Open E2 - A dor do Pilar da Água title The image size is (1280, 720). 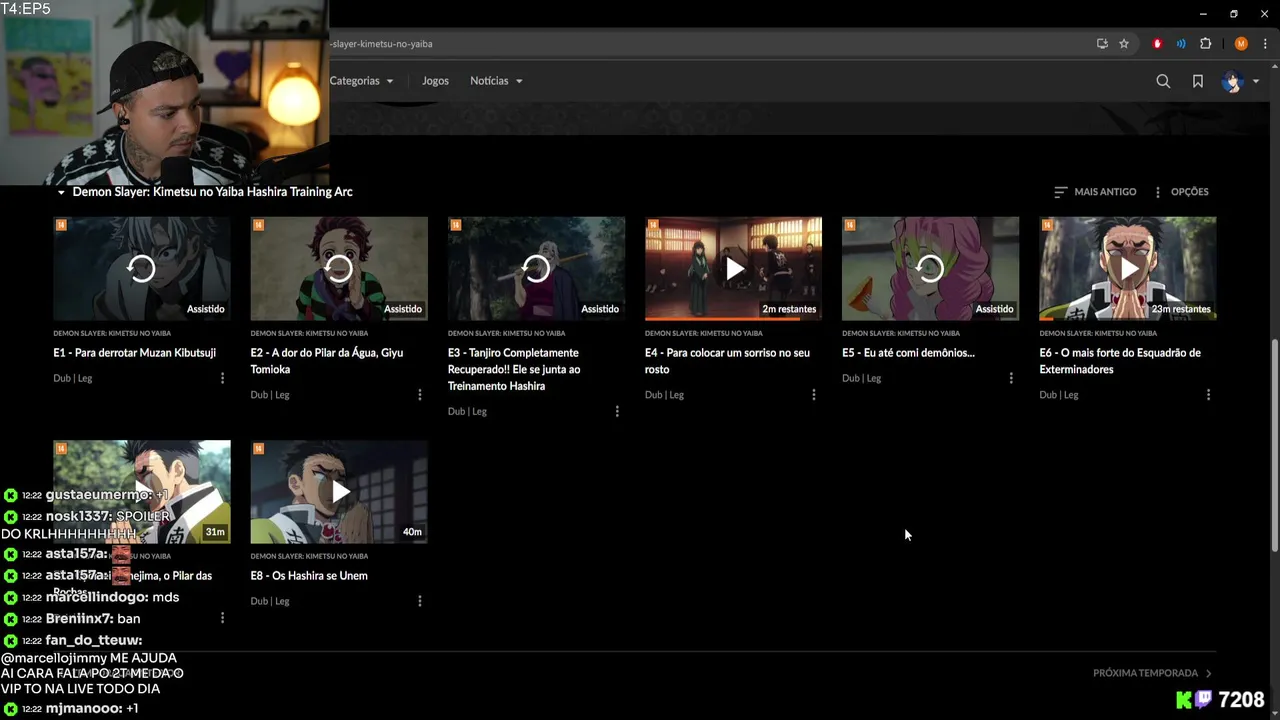tap(327, 361)
